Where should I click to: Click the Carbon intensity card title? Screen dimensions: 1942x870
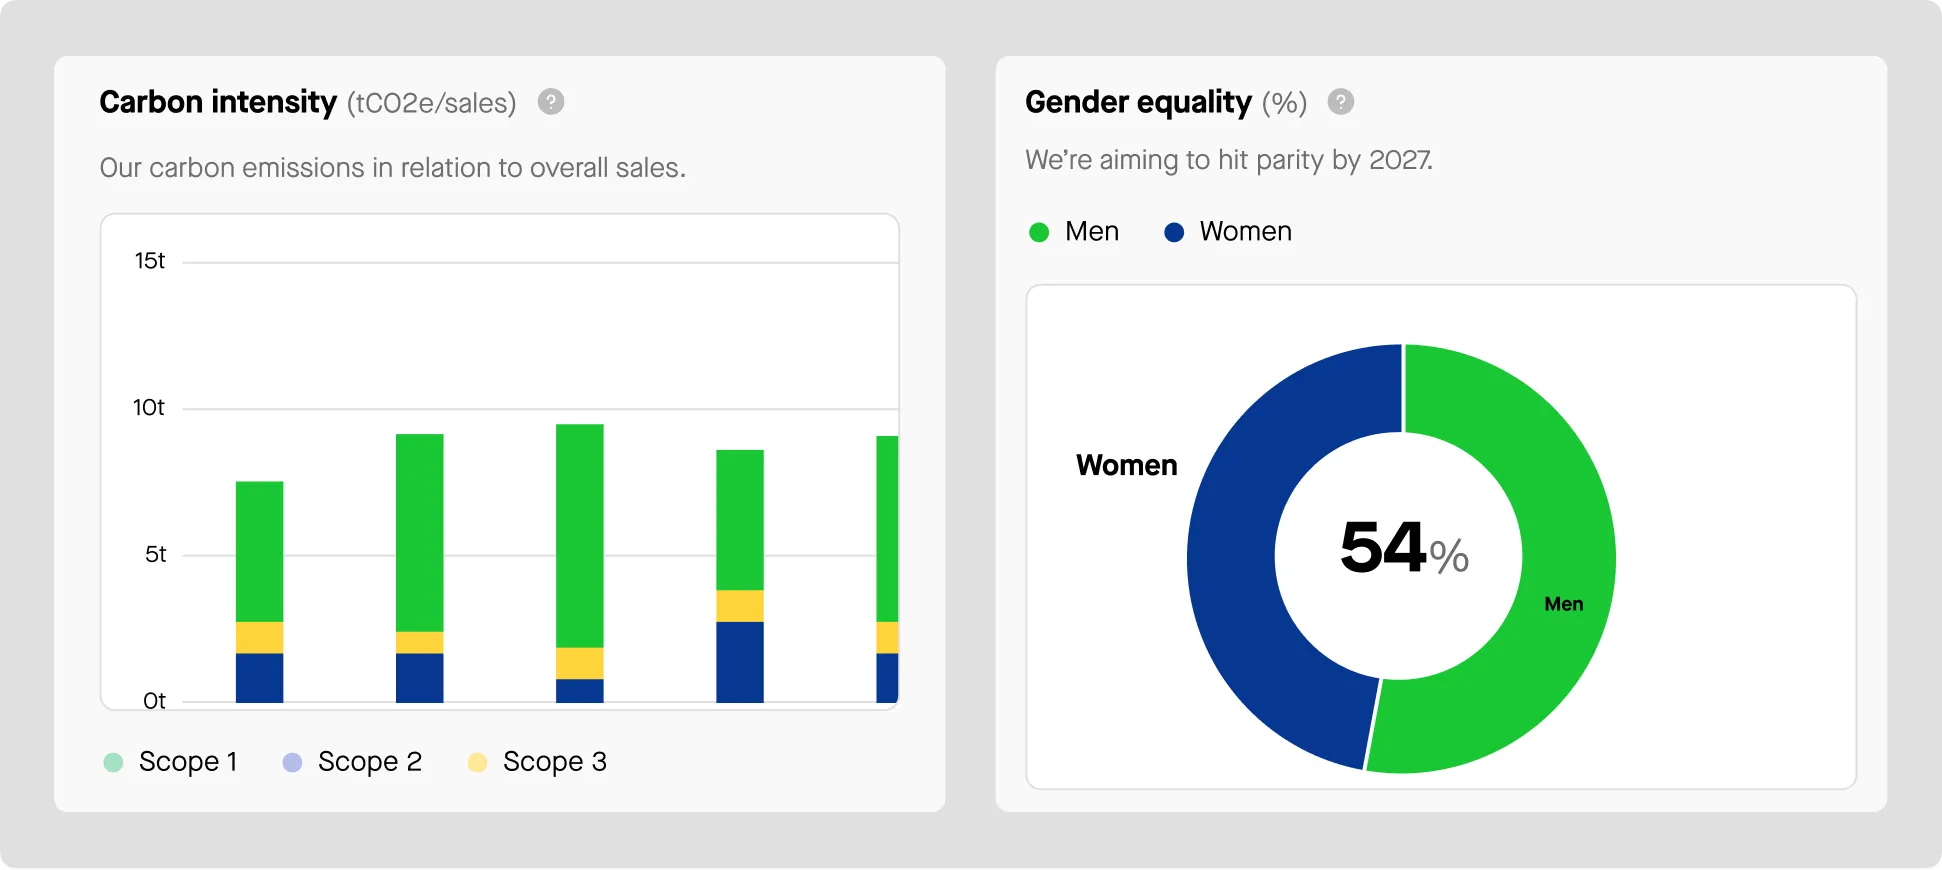click(x=218, y=102)
